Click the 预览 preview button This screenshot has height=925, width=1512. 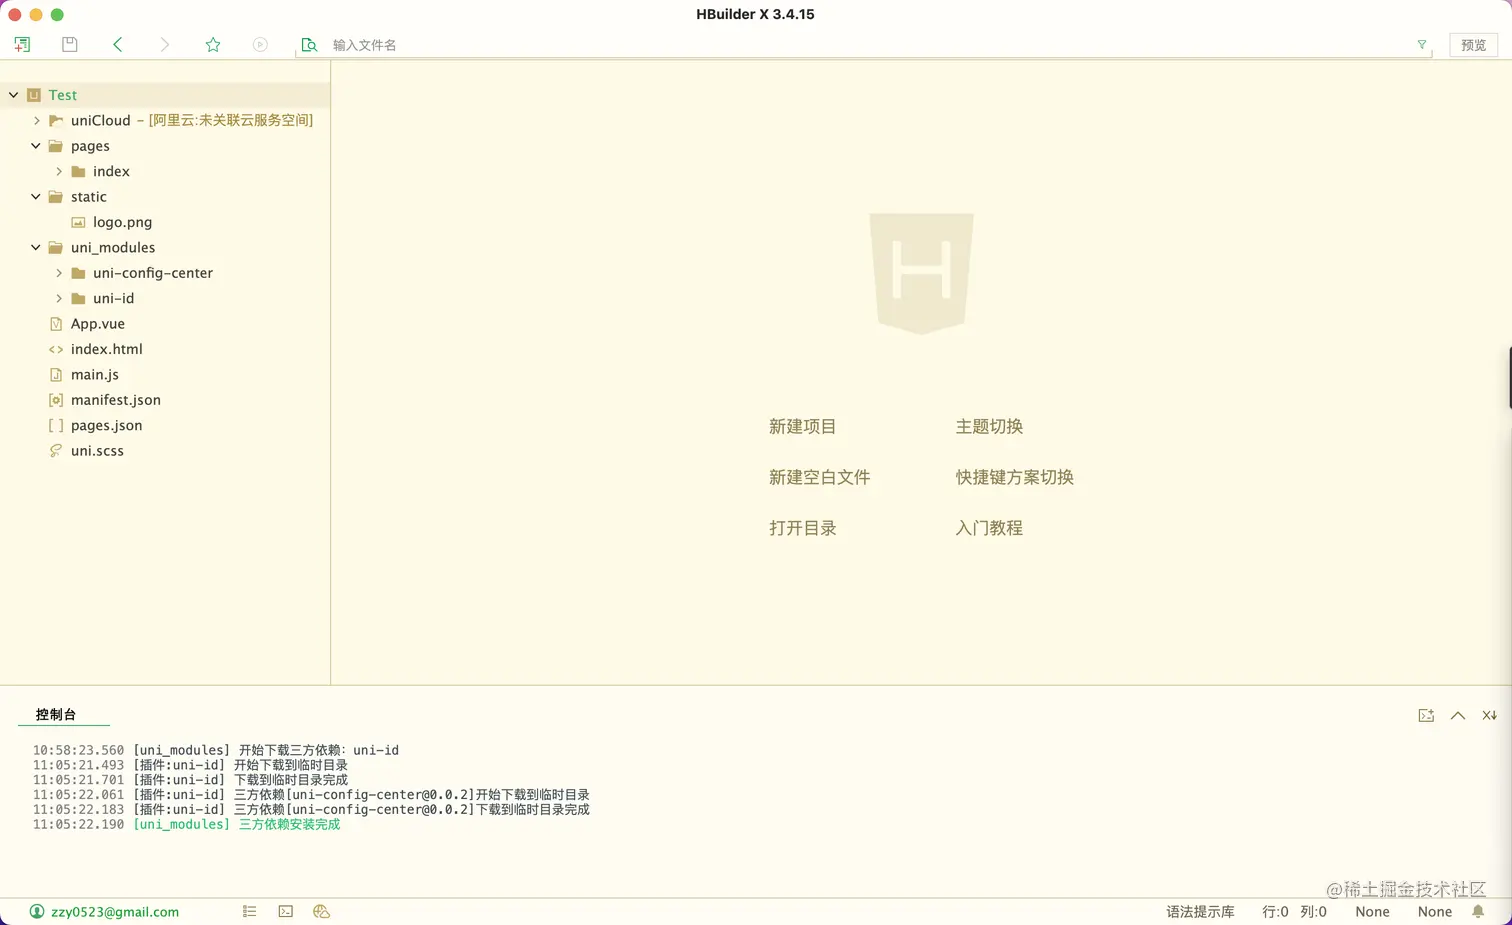(x=1473, y=45)
